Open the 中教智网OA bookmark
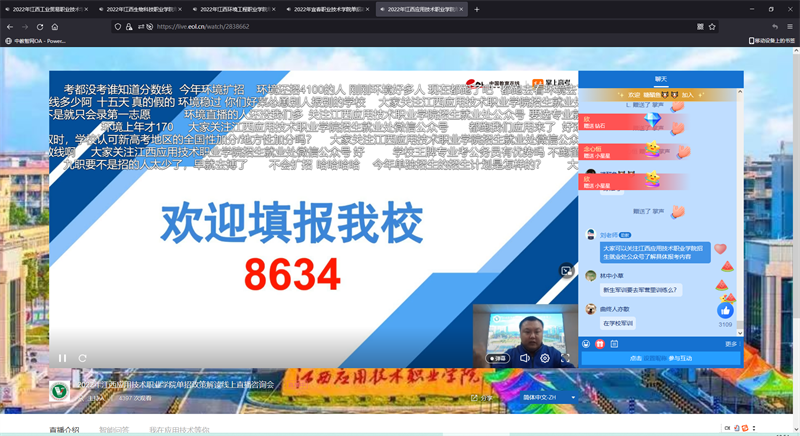The width and height of the screenshot is (800, 436). pos(36,41)
